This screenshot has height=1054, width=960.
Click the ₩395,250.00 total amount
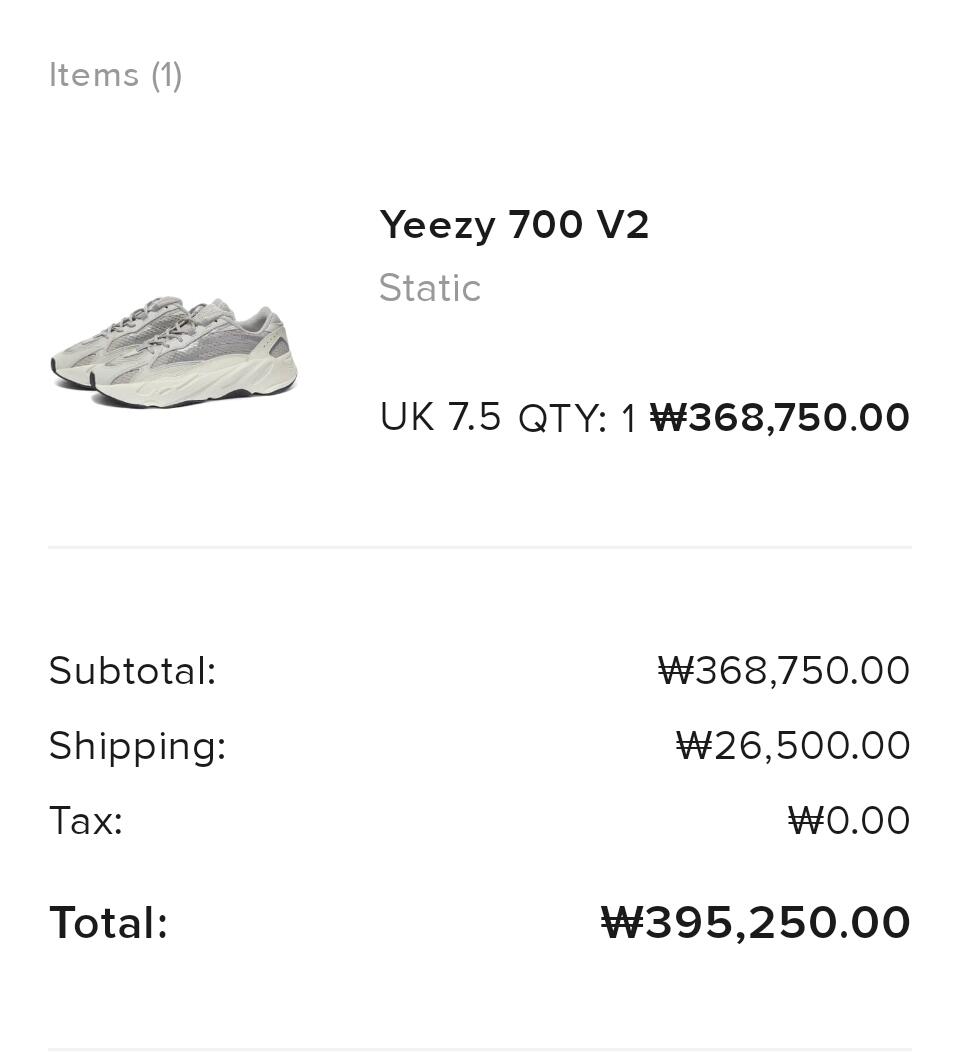tap(756, 923)
